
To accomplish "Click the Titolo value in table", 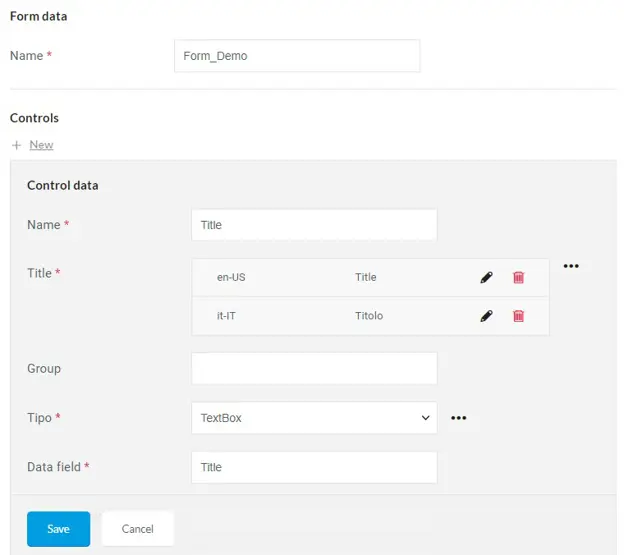I will pyautogui.click(x=369, y=316).
